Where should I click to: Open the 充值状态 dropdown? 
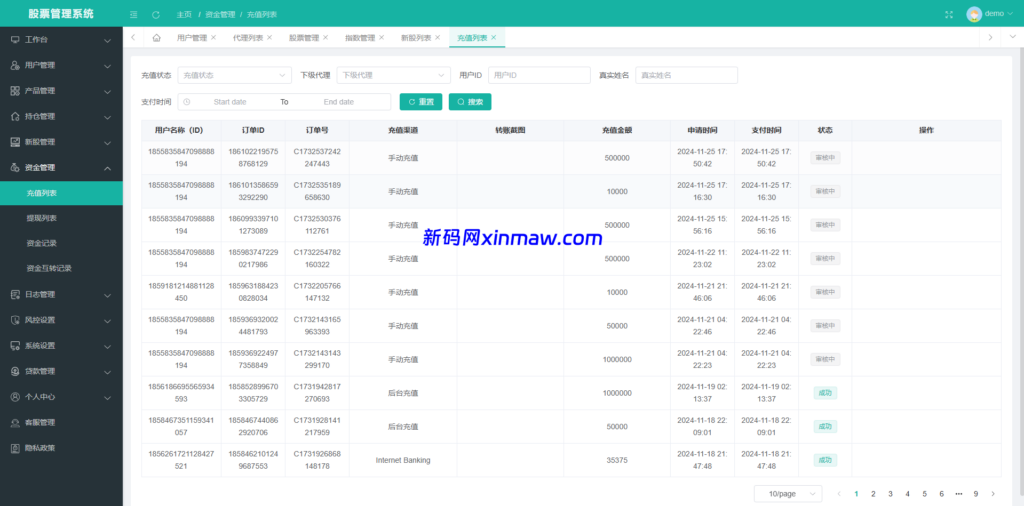pyautogui.click(x=234, y=75)
